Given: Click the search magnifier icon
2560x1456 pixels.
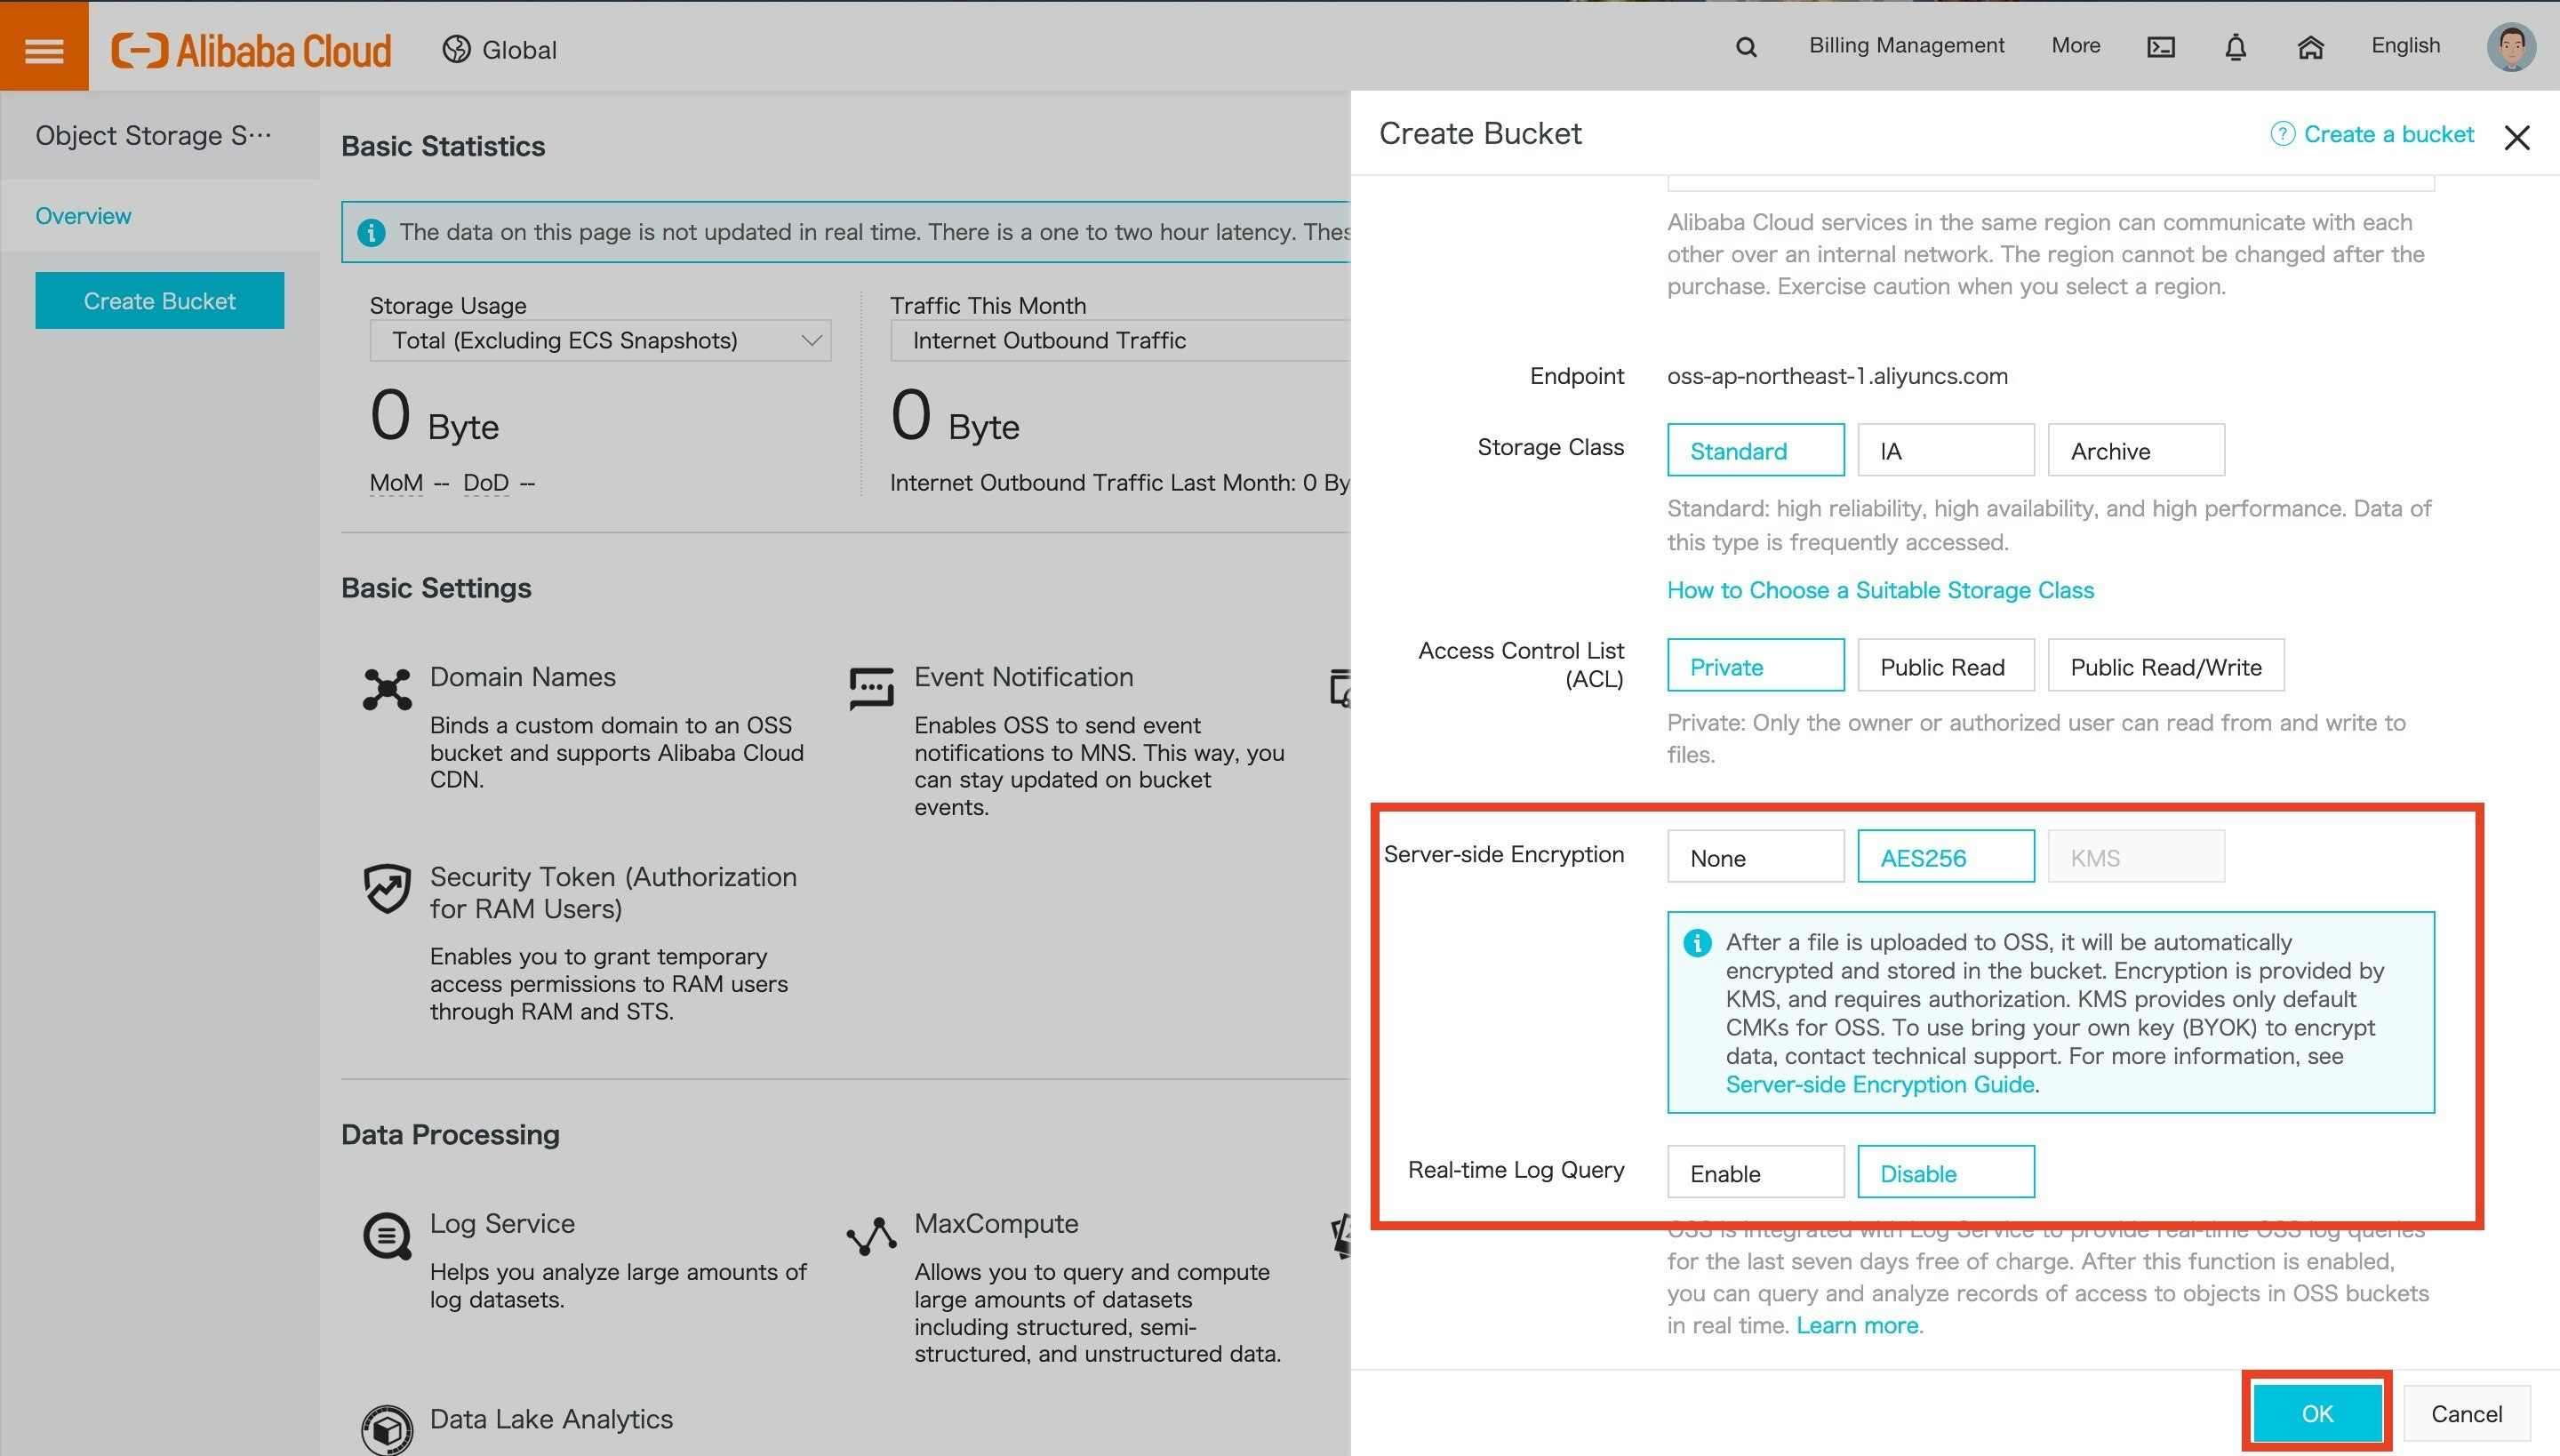Looking at the screenshot, I should tap(1746, 47).
